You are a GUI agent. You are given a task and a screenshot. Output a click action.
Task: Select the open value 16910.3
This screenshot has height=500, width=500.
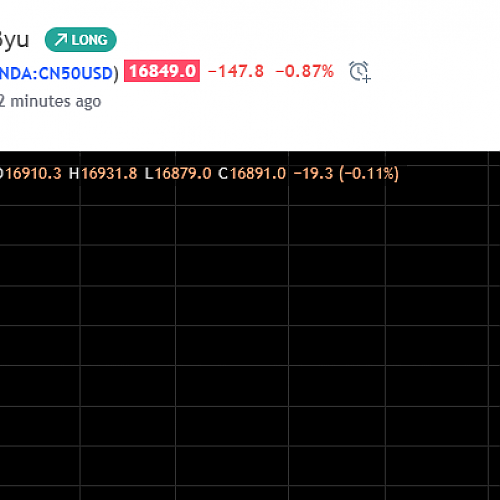33,174
